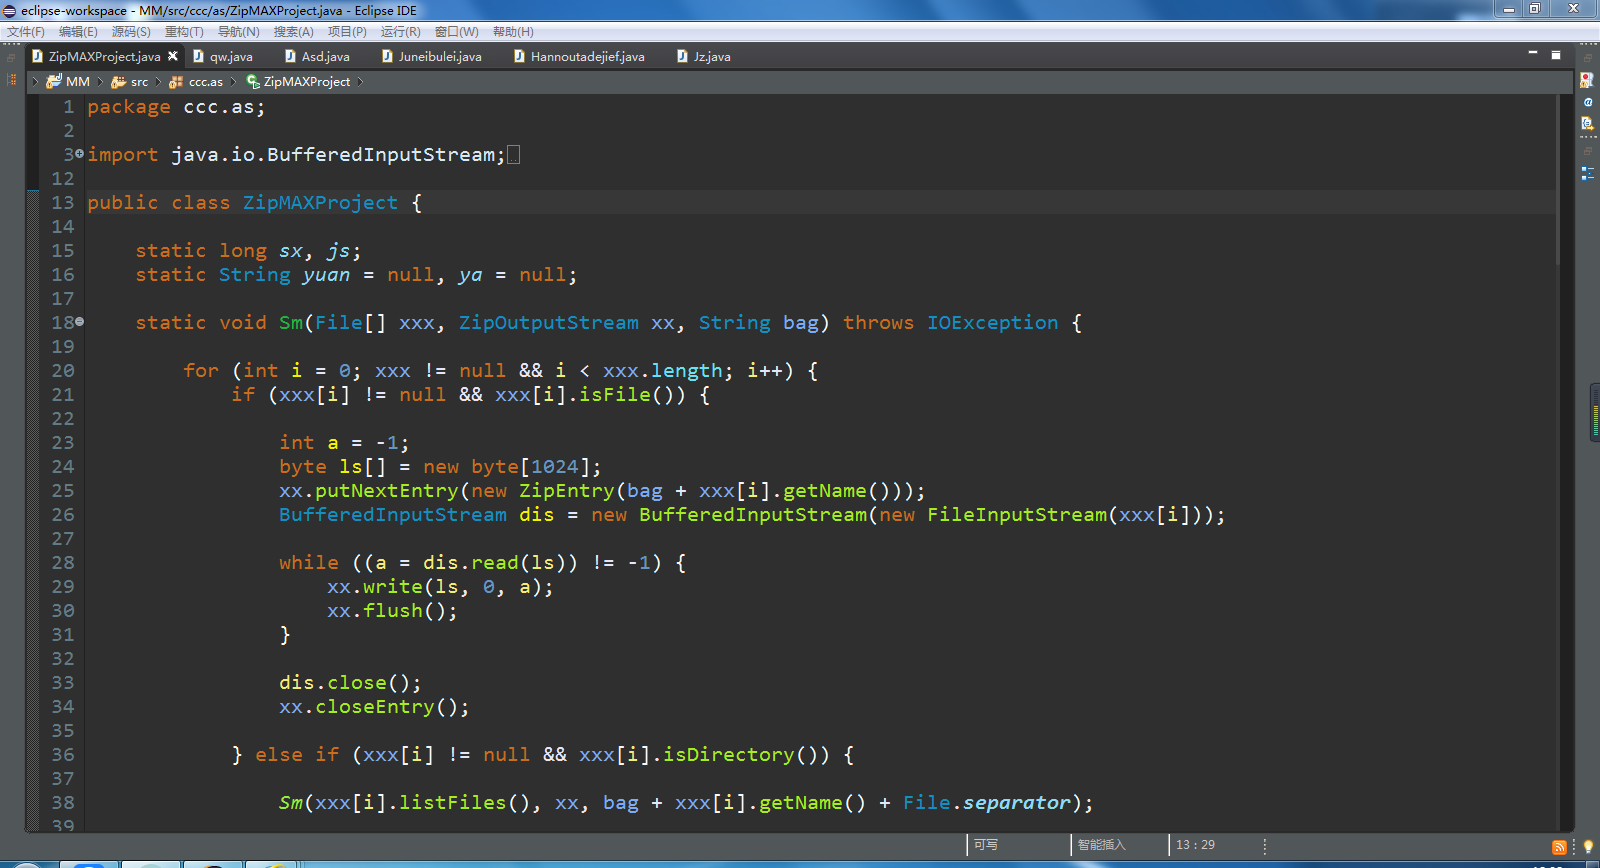This screenshot has width=1600, height=868.
Task: Open the 帮助(H) menu
Action: click(513, 32)
